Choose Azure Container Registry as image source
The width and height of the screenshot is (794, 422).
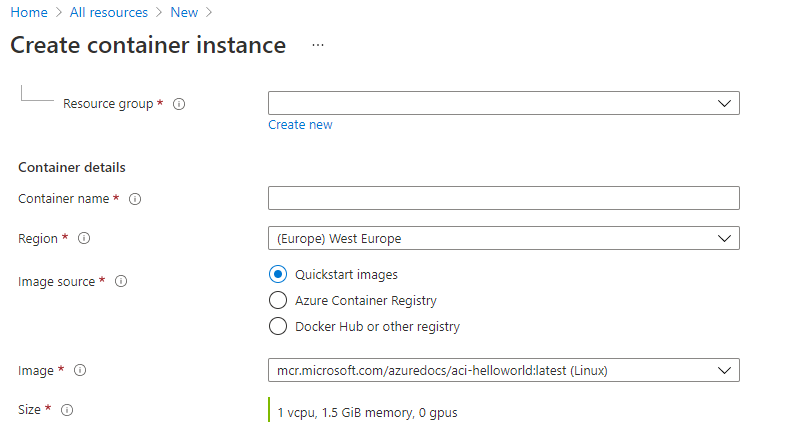[278, 300]
